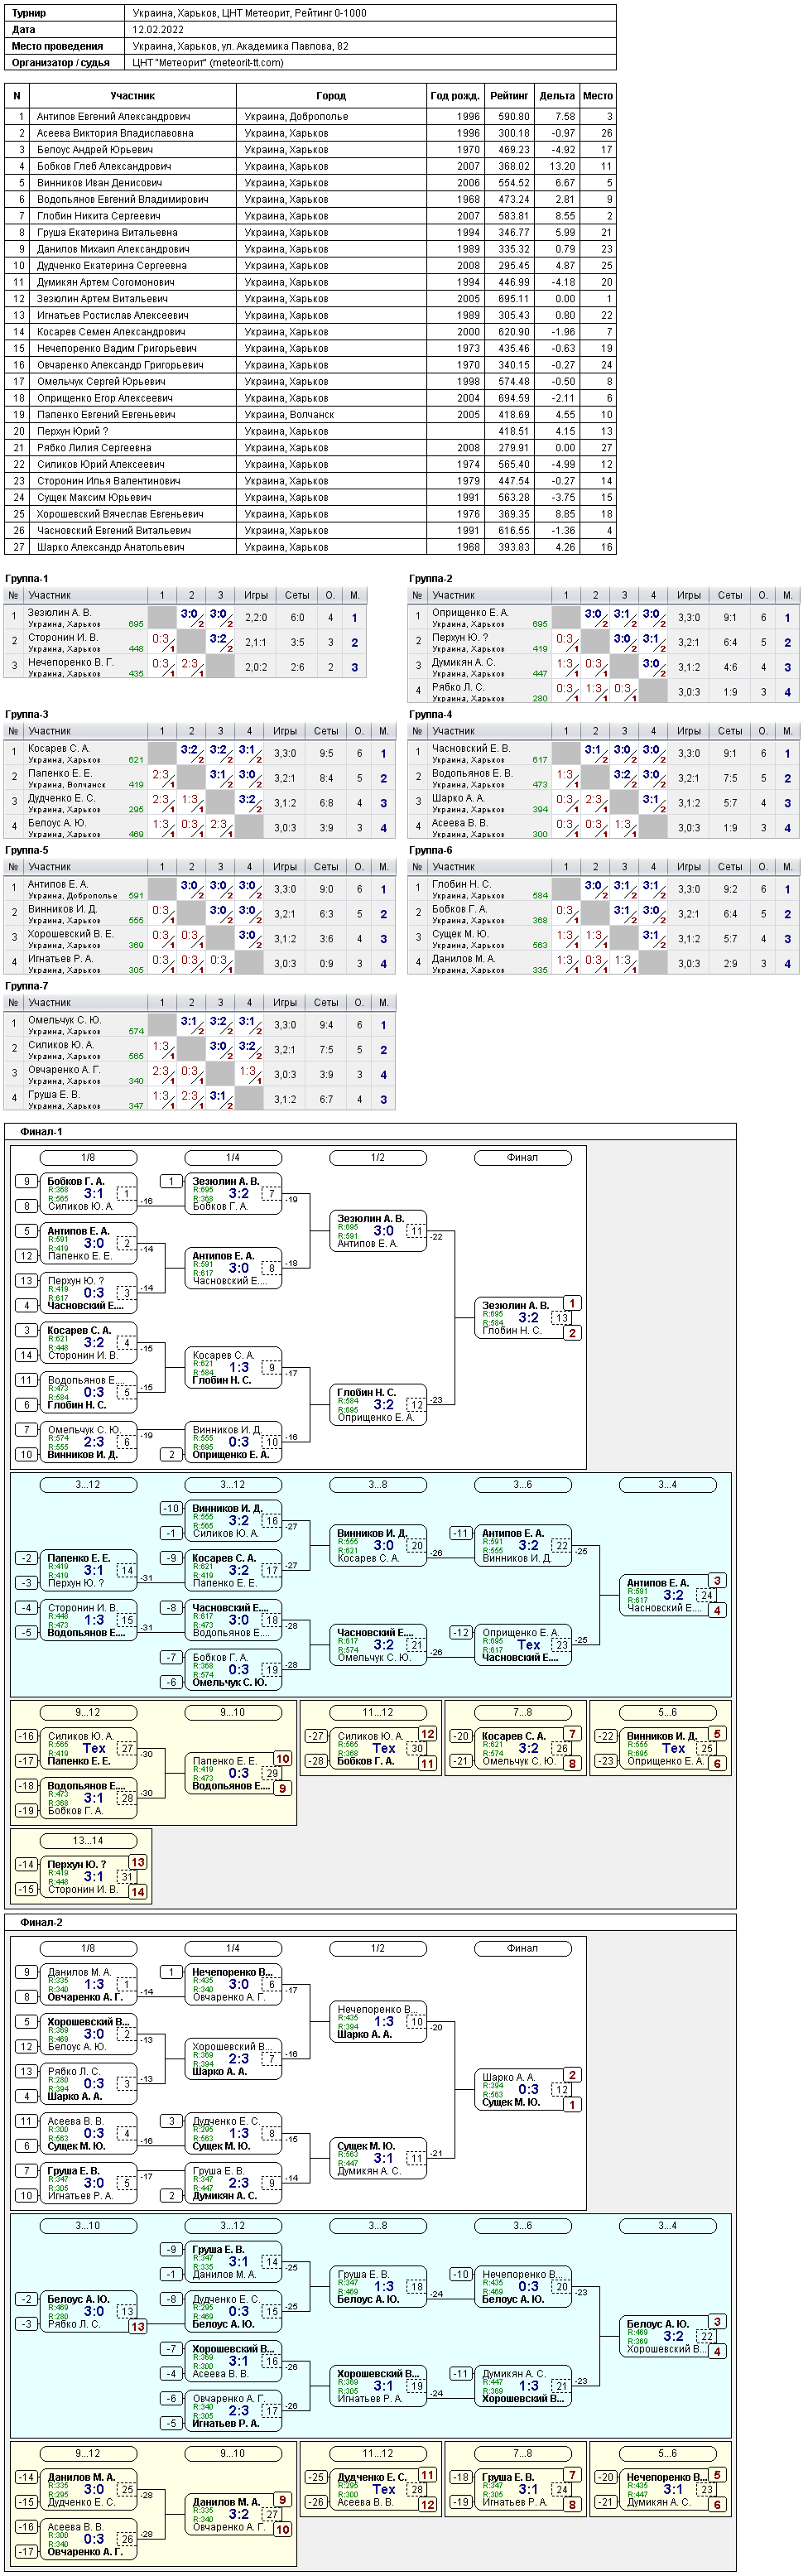
Task: Click the 'Рейтинг' column header
Action: [509, 96]
